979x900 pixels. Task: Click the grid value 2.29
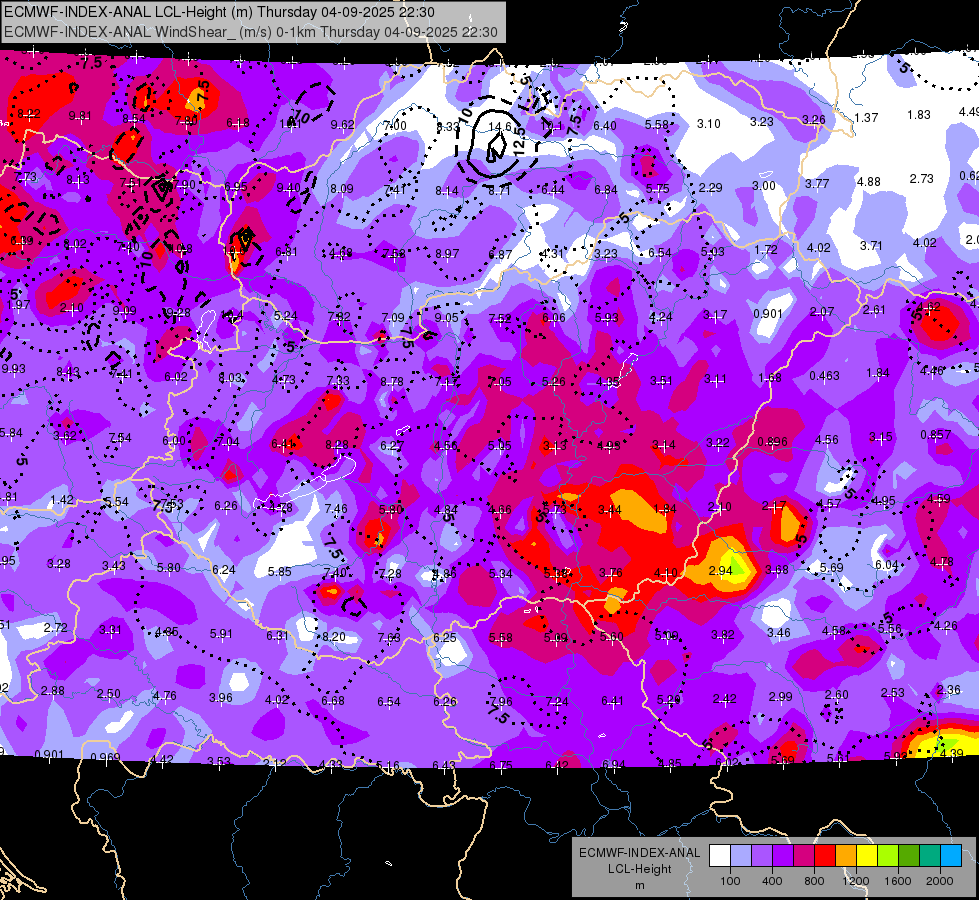tap(711, 187)
